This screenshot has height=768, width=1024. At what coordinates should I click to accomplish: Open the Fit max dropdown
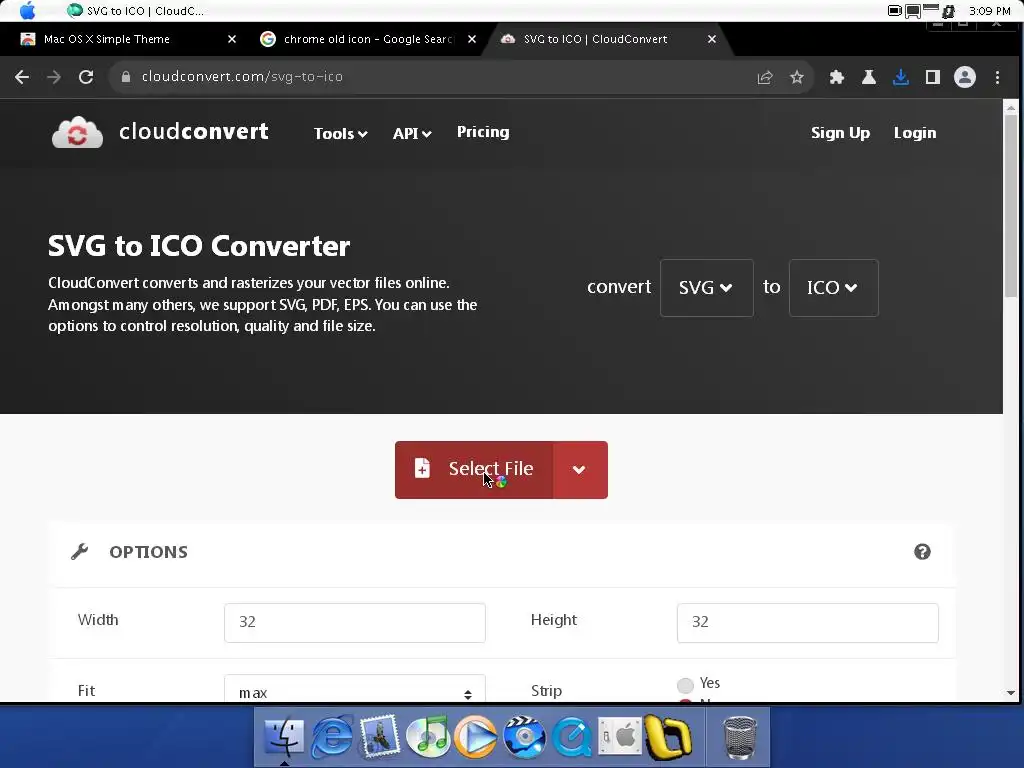(x=355, y=690)
